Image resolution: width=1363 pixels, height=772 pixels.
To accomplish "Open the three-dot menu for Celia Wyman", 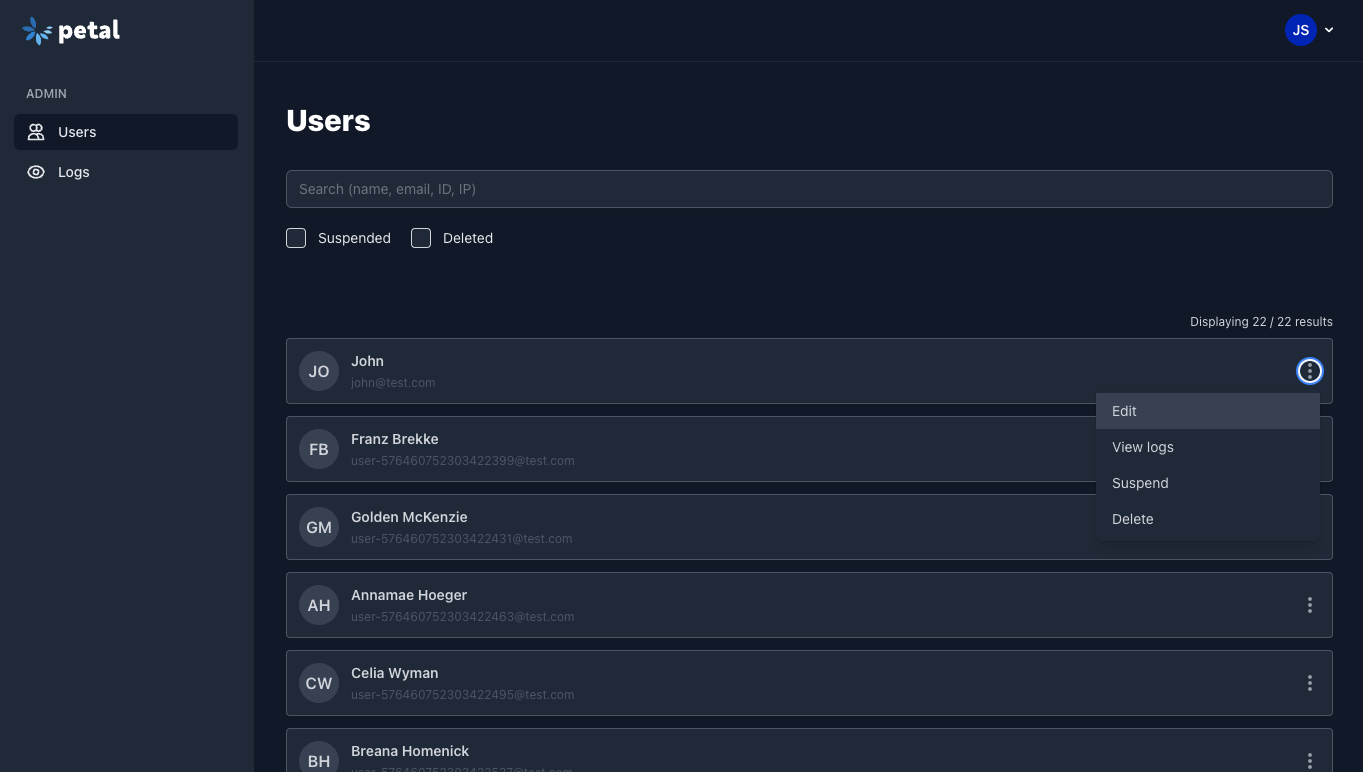I will point(1309,683).
